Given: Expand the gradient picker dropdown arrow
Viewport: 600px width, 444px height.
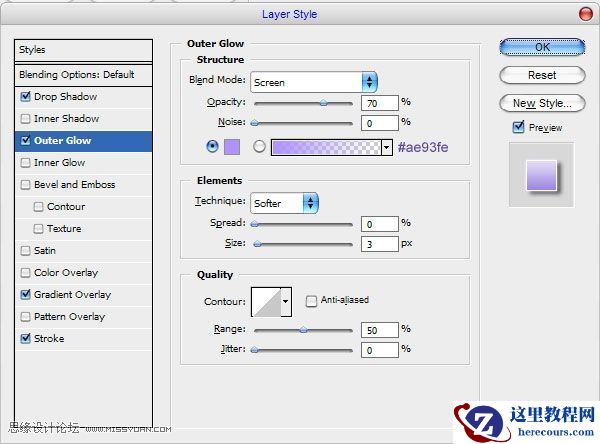Looking at the screenshot, I should pos(387,147).
